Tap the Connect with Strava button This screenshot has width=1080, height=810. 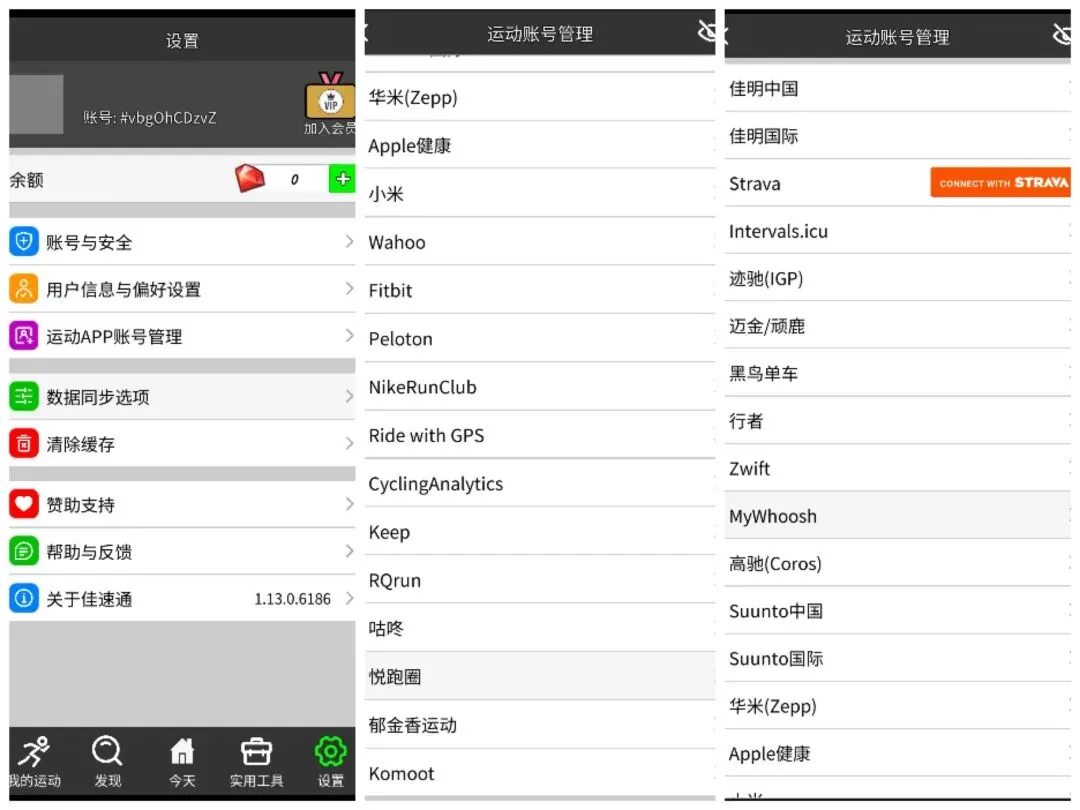tap(1001, 183)
